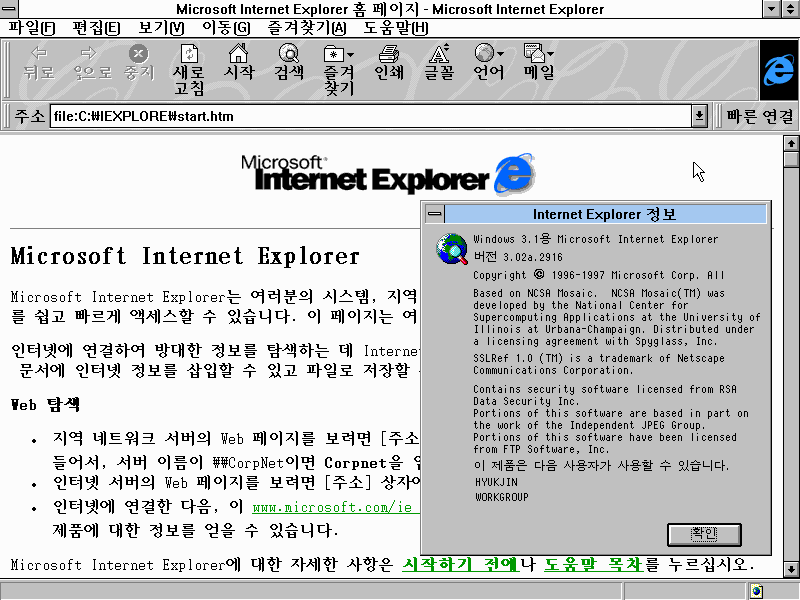Expand the Language button dropdown arrow
This screenshot has width=800, height=600.
[x=500, y=54]
